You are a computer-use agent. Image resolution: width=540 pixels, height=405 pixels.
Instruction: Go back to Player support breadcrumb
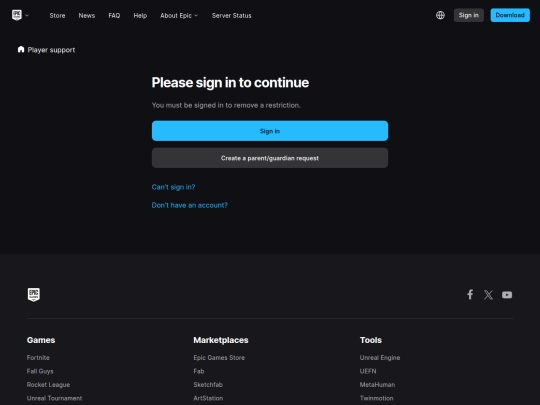pyautogui.click(x=51, y=50)
